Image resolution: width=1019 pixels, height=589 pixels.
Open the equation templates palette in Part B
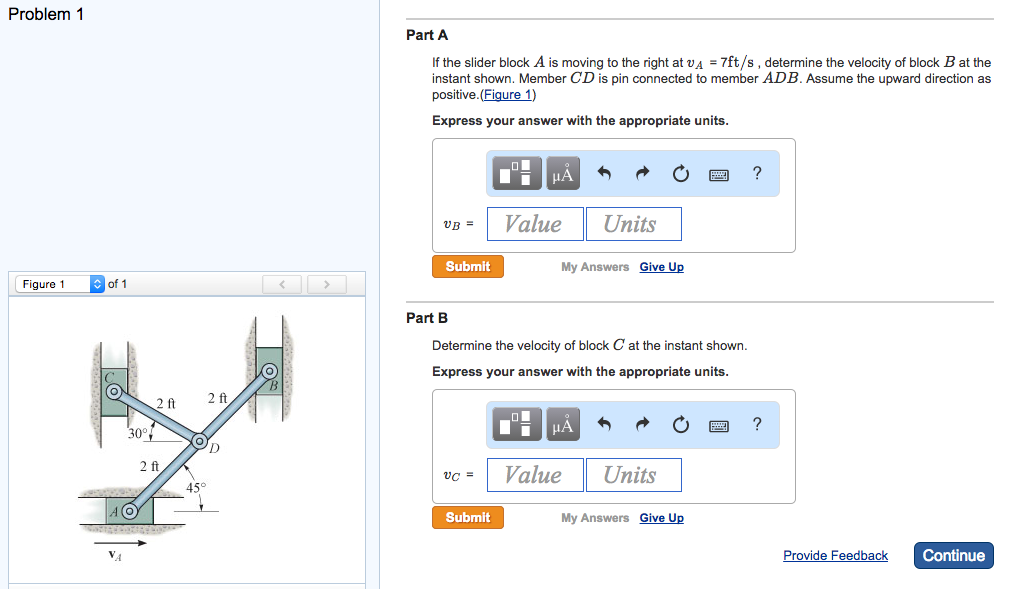[515, 424]
